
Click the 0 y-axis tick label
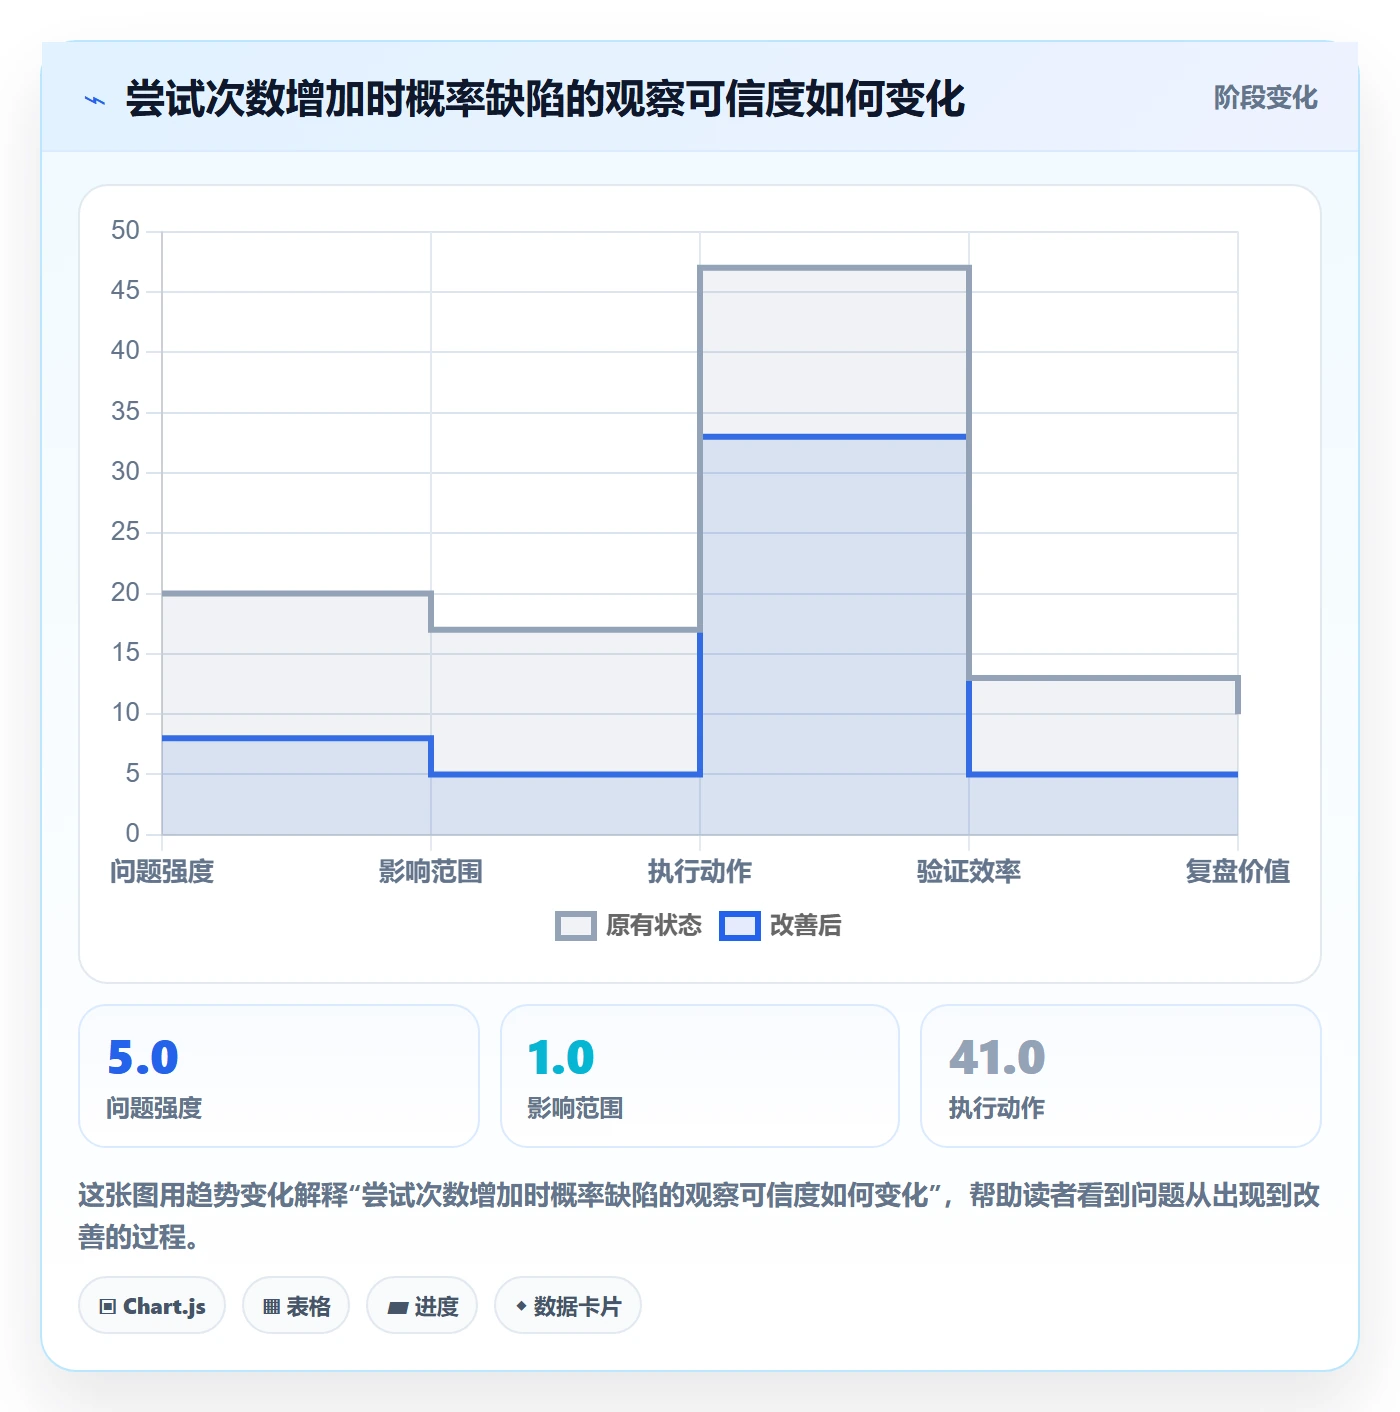132,833
